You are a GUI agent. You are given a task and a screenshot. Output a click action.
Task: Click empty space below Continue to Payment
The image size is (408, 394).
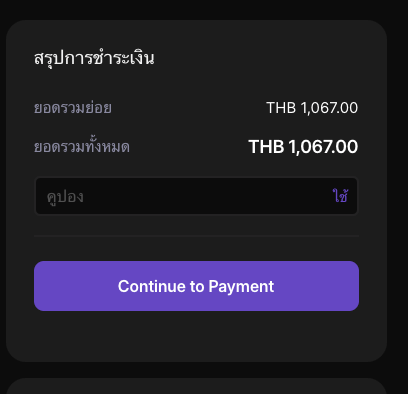(196, 335)
